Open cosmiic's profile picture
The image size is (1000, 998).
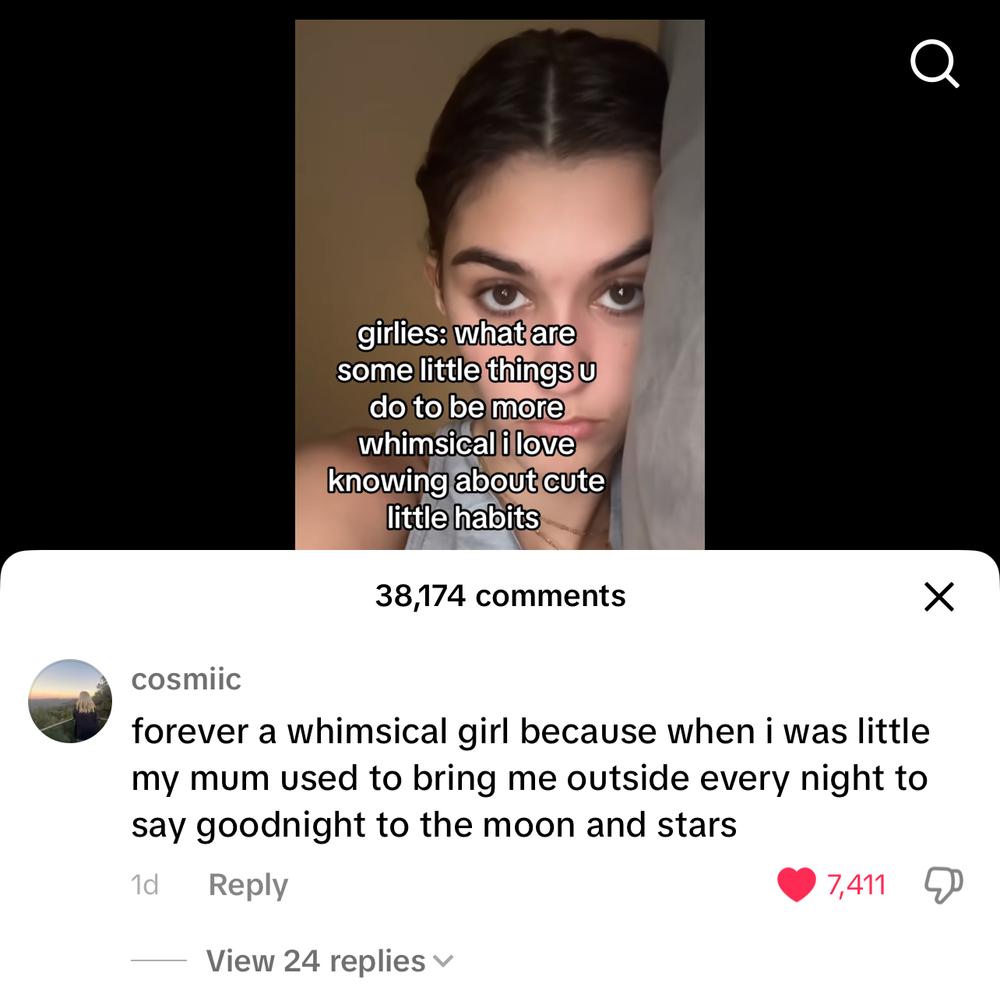(x=70, y=701)
